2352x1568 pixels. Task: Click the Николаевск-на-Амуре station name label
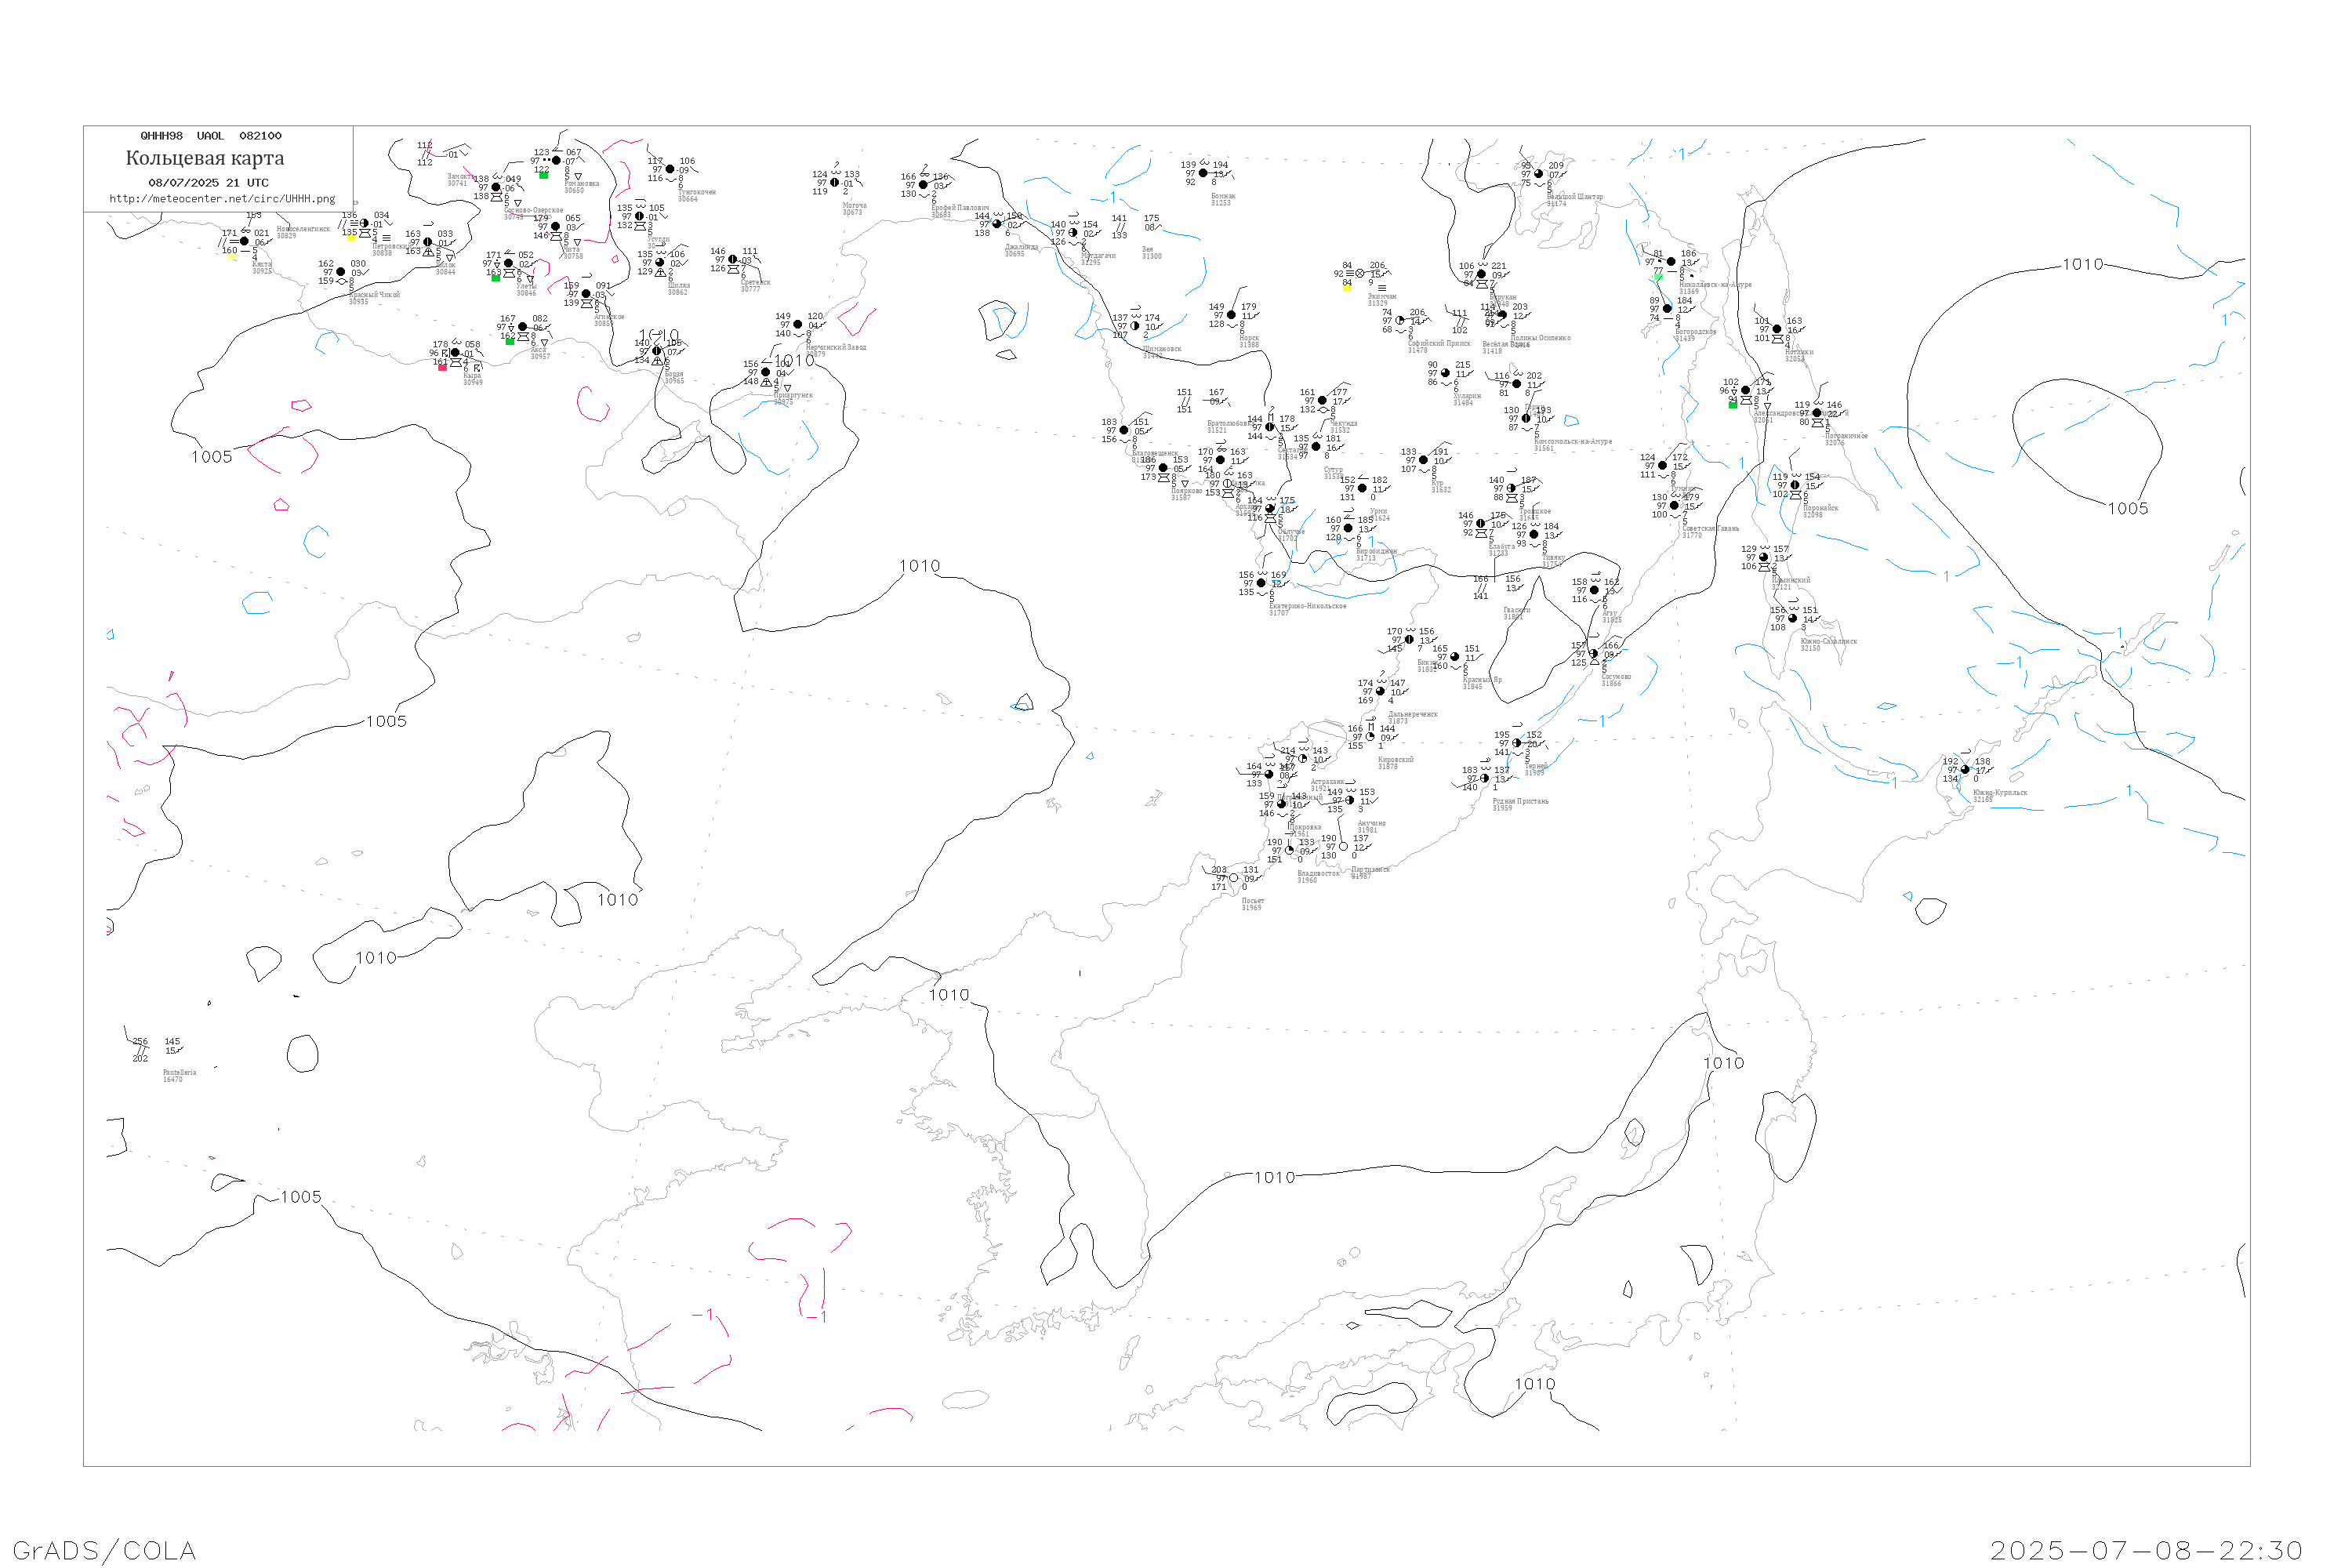coord(1715,285)
